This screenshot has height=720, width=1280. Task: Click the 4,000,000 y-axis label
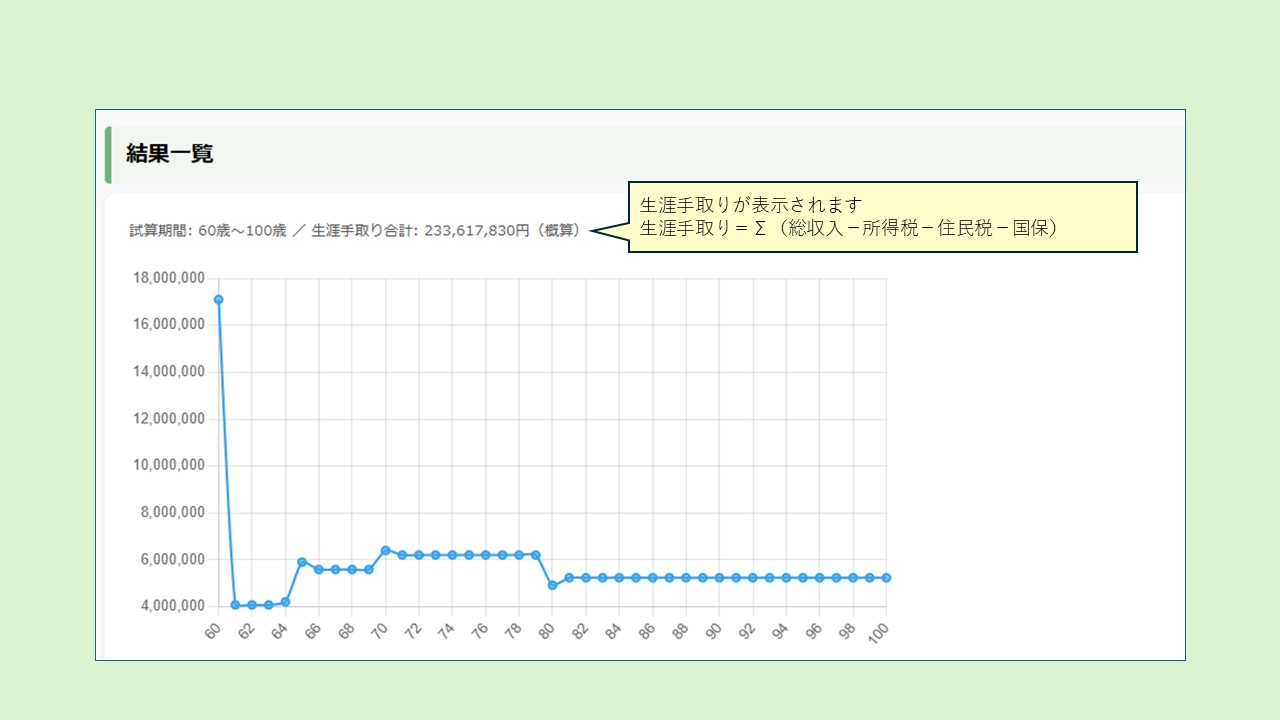172,606
